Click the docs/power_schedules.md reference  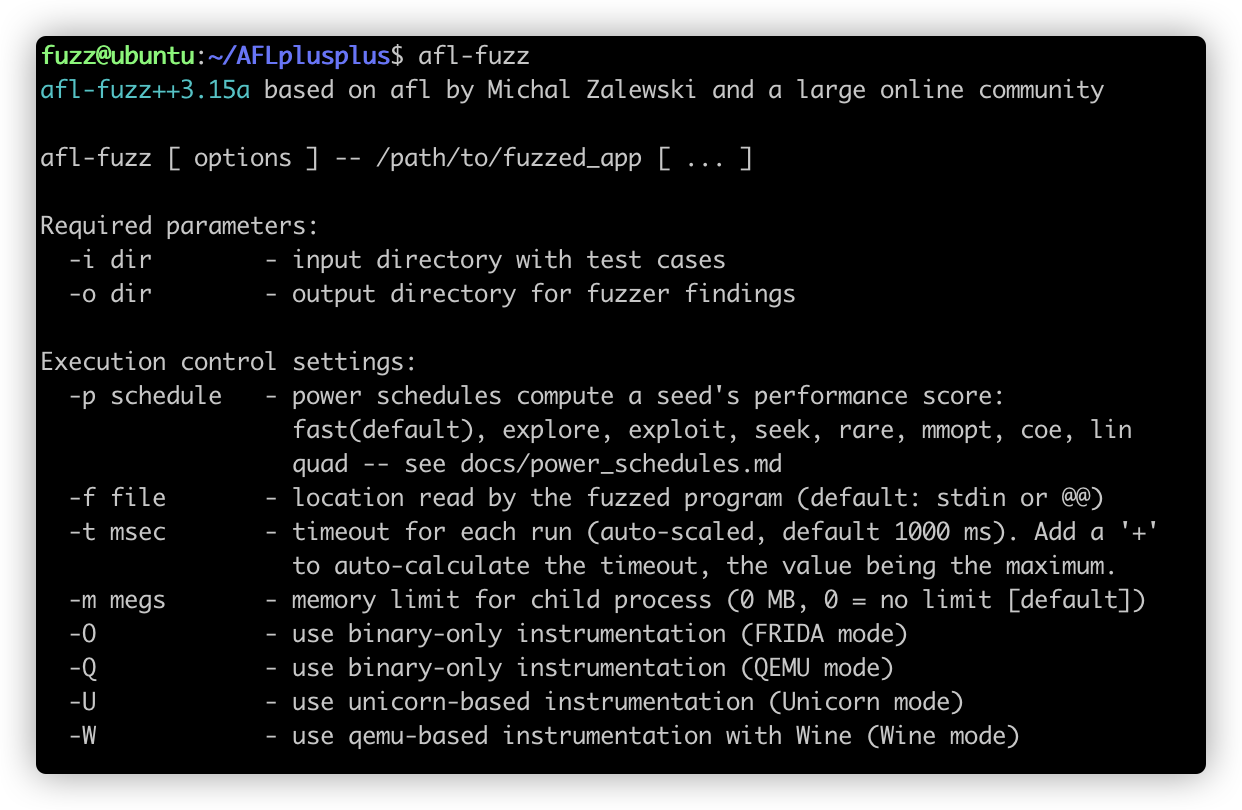(x=620, y=464)
